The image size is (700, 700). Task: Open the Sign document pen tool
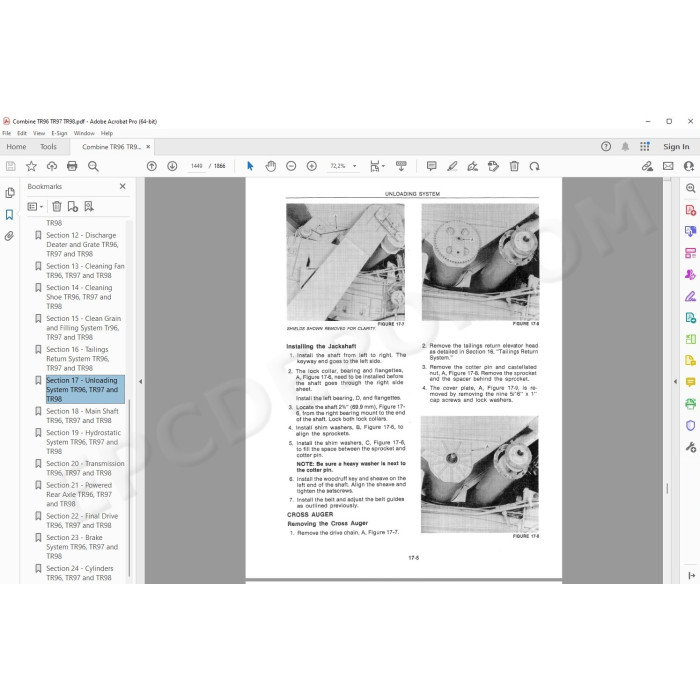[x=472, y=167]
